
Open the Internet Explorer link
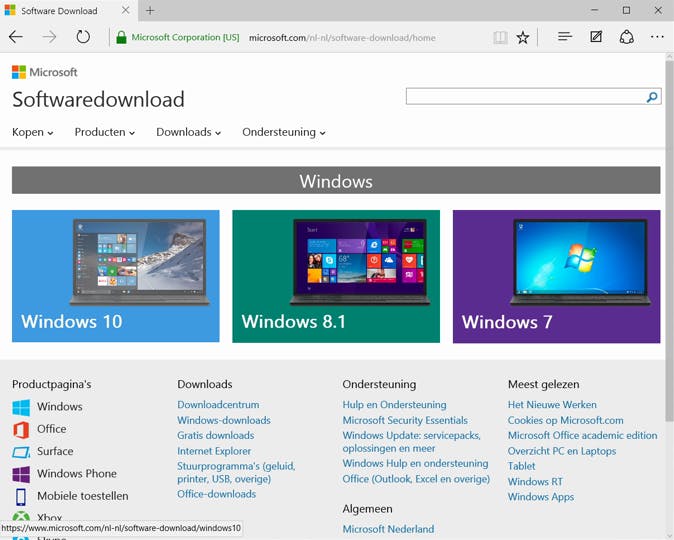pos(214,451)
